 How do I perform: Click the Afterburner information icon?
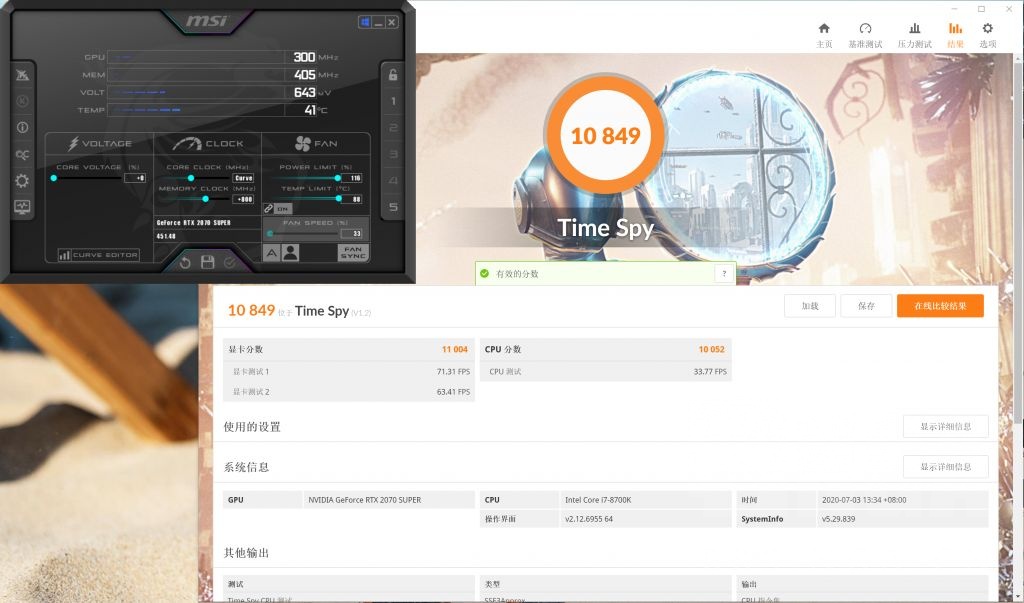[x=22, y=127]
